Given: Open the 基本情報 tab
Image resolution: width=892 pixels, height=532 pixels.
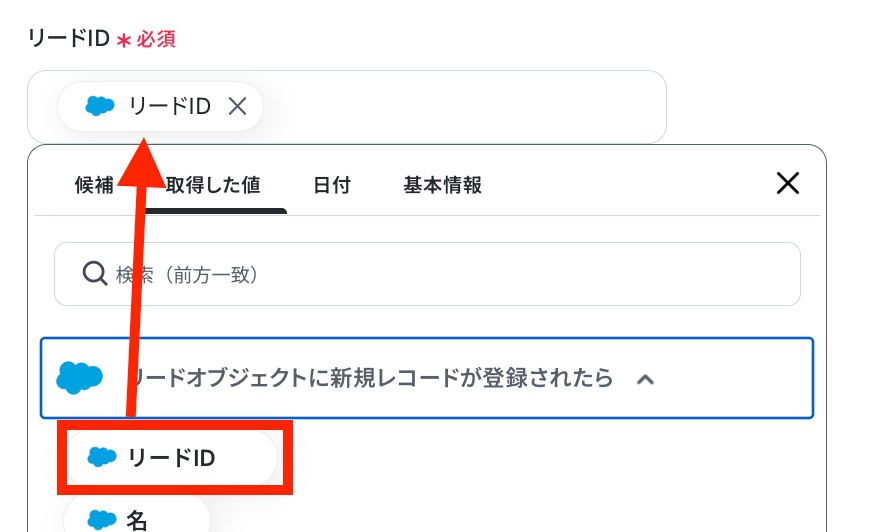Looking at the screenshot, I should pos(443,185).
